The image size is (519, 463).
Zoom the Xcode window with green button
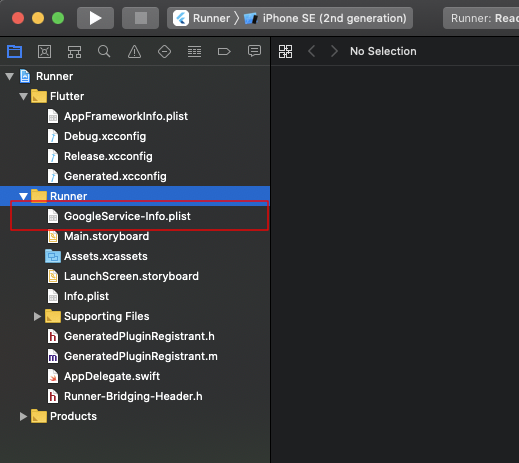pos(58,18)
